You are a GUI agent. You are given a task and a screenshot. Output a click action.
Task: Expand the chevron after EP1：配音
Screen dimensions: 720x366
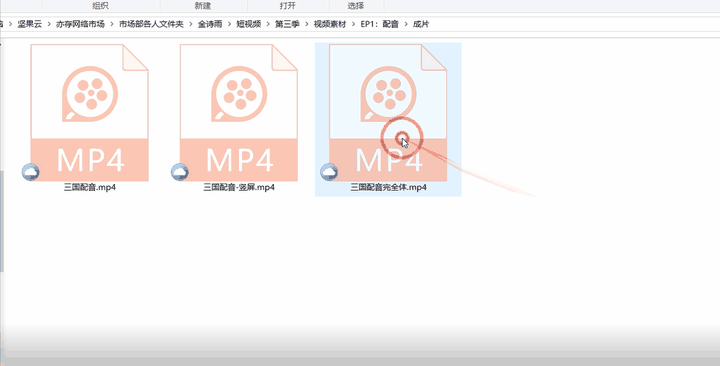[406, 24]
